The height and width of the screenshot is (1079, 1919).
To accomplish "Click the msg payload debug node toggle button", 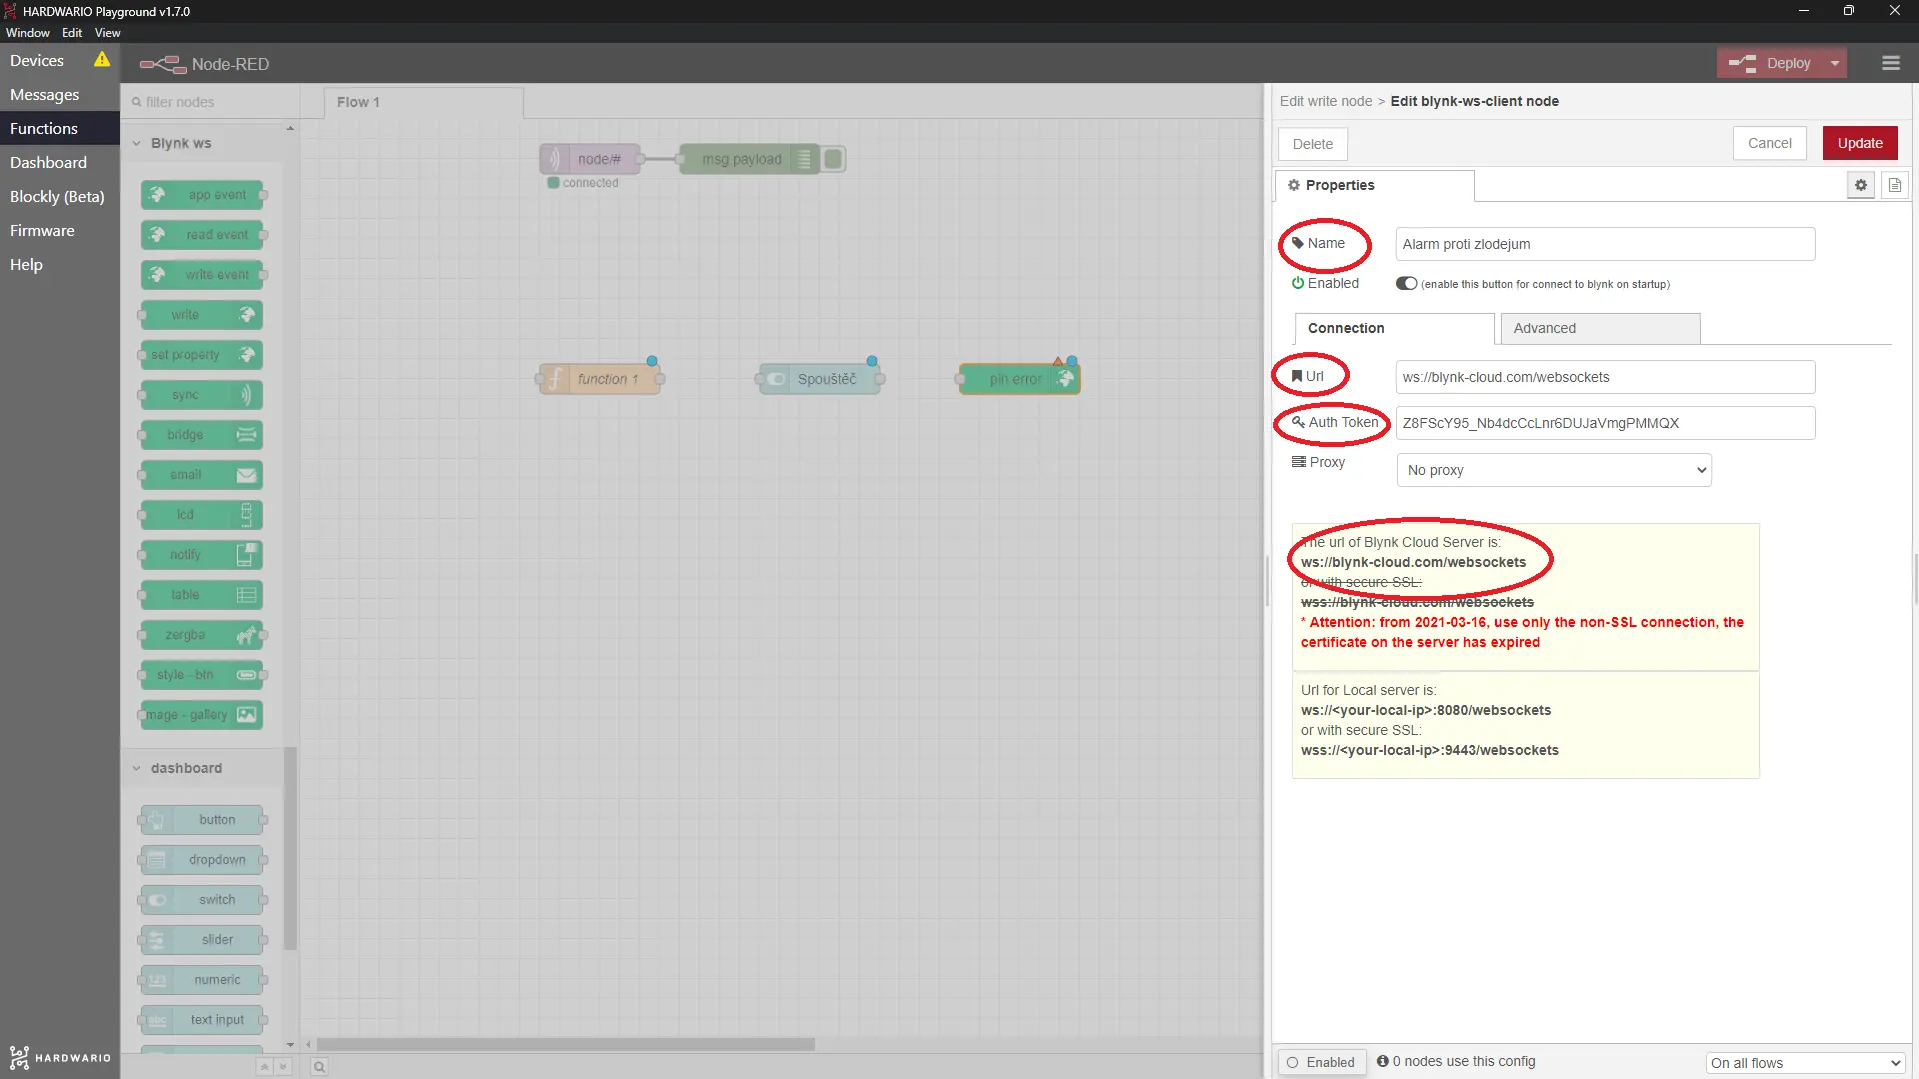I will [834, 159].
